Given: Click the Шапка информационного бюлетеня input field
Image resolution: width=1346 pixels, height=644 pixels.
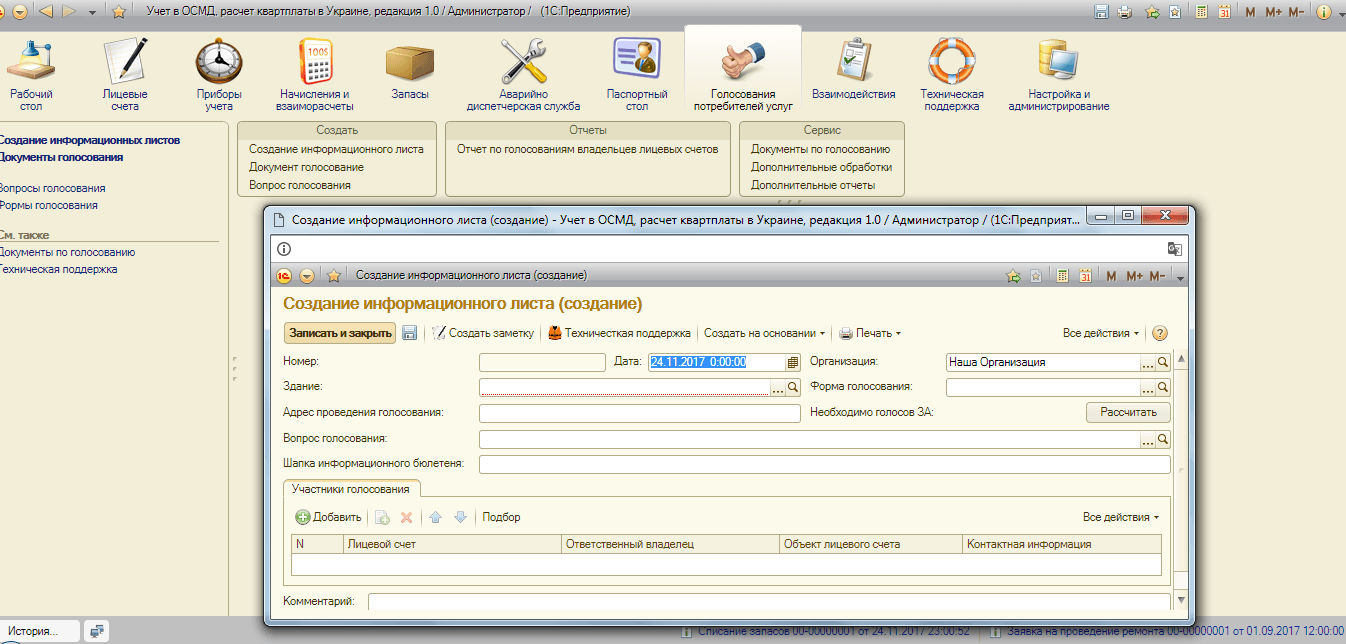Looking at the screenshot, I should click(x=824, y=464).
